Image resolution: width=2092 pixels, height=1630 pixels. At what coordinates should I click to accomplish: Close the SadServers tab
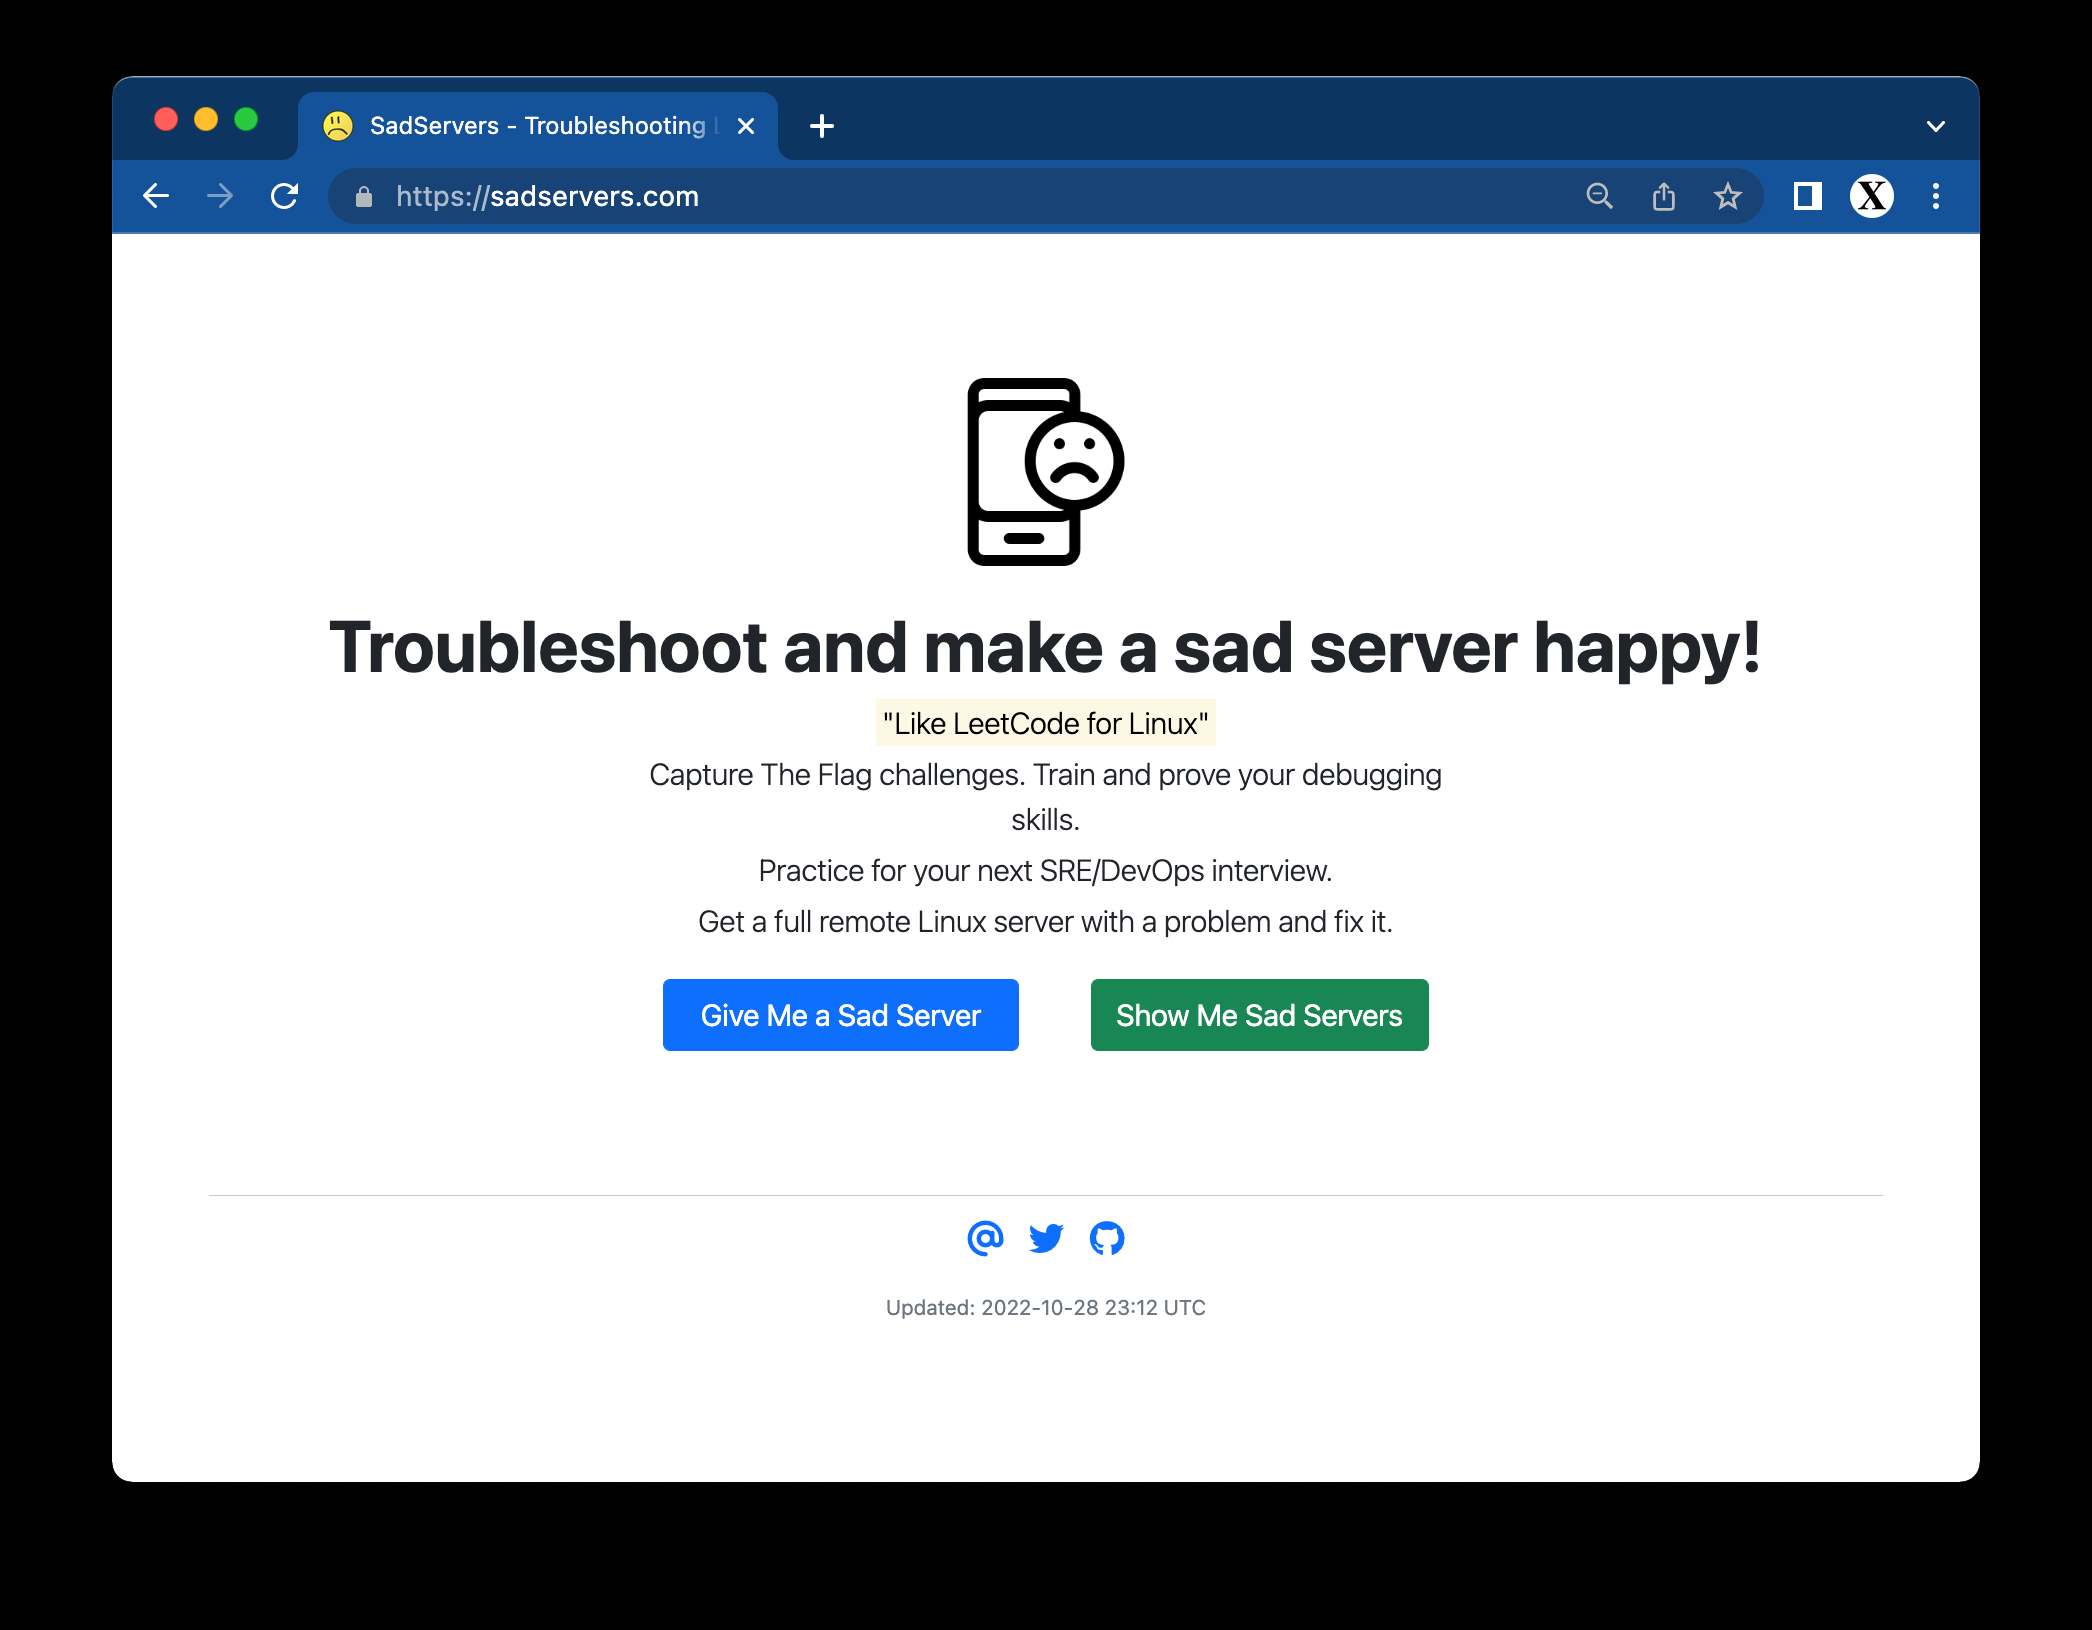pyautogui.click(x=745, y=126)
